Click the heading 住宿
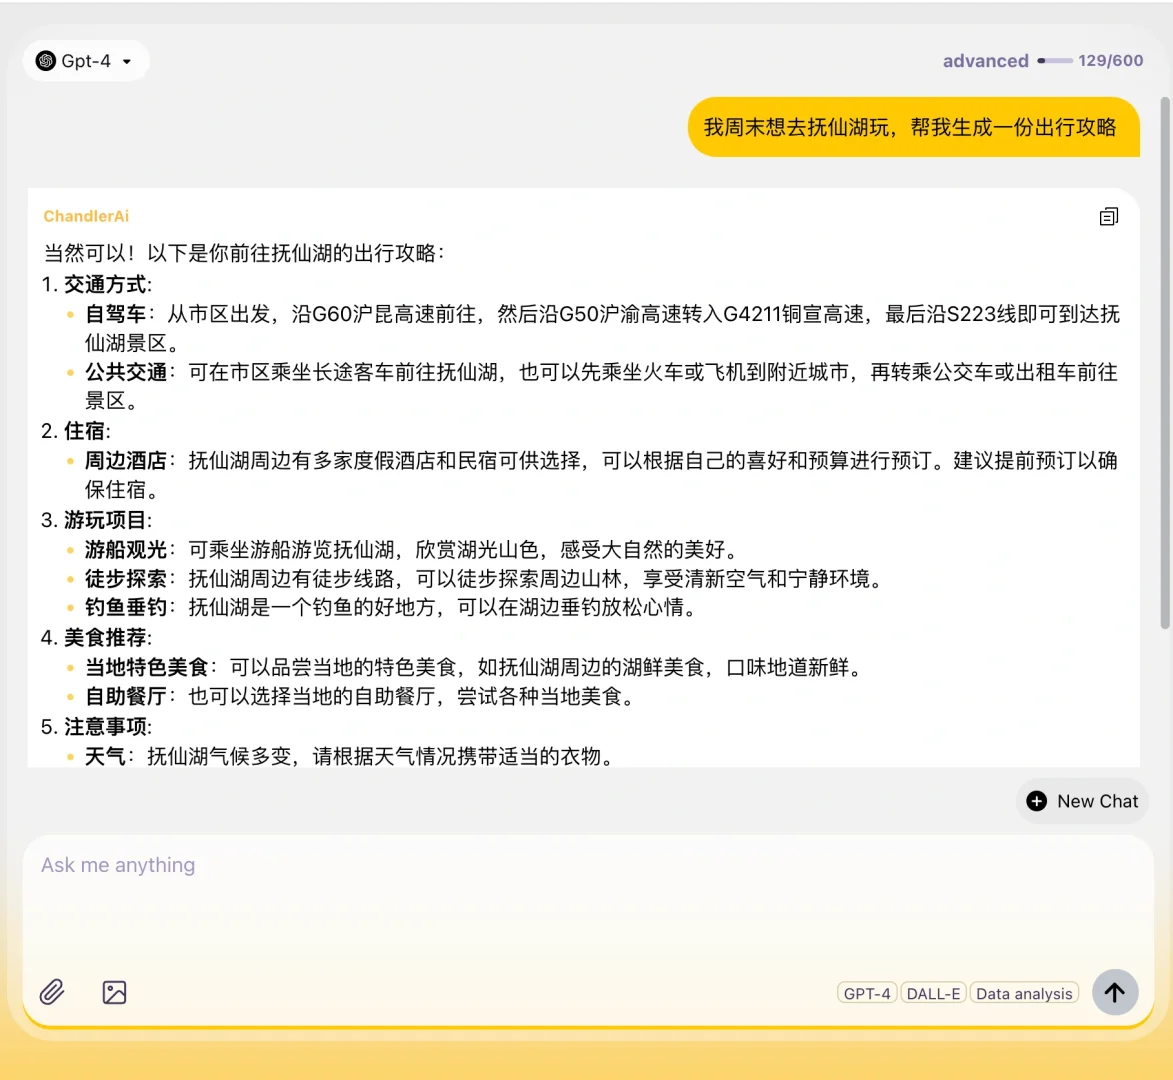The width and height of the screenshot is (1173, 1080). 84,431
